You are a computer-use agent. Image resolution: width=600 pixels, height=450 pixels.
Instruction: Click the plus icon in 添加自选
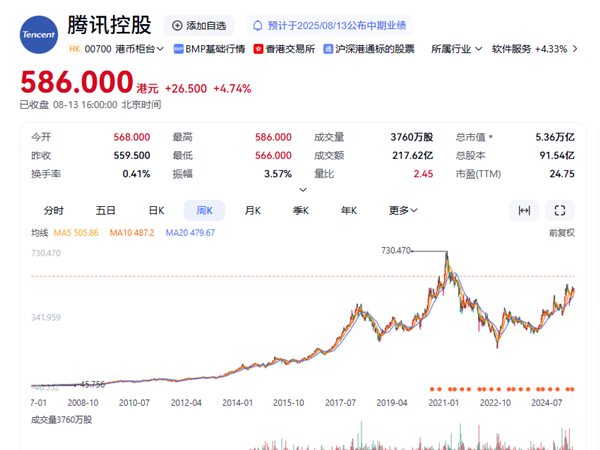coord(177,26)
